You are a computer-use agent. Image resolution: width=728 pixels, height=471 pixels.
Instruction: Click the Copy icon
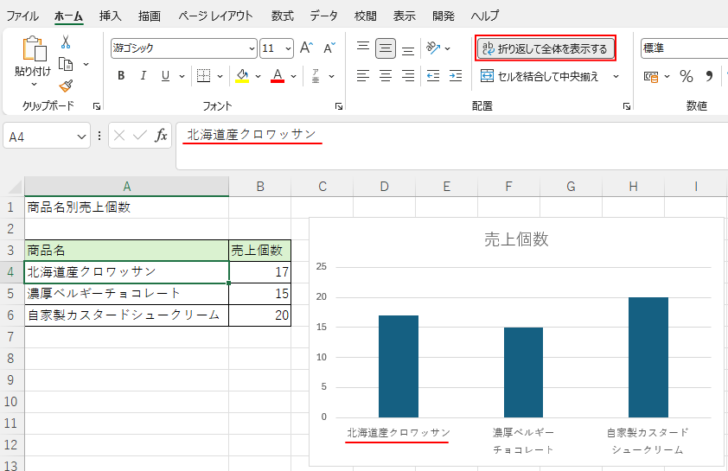pyautogui.click(x=65, y=64)
